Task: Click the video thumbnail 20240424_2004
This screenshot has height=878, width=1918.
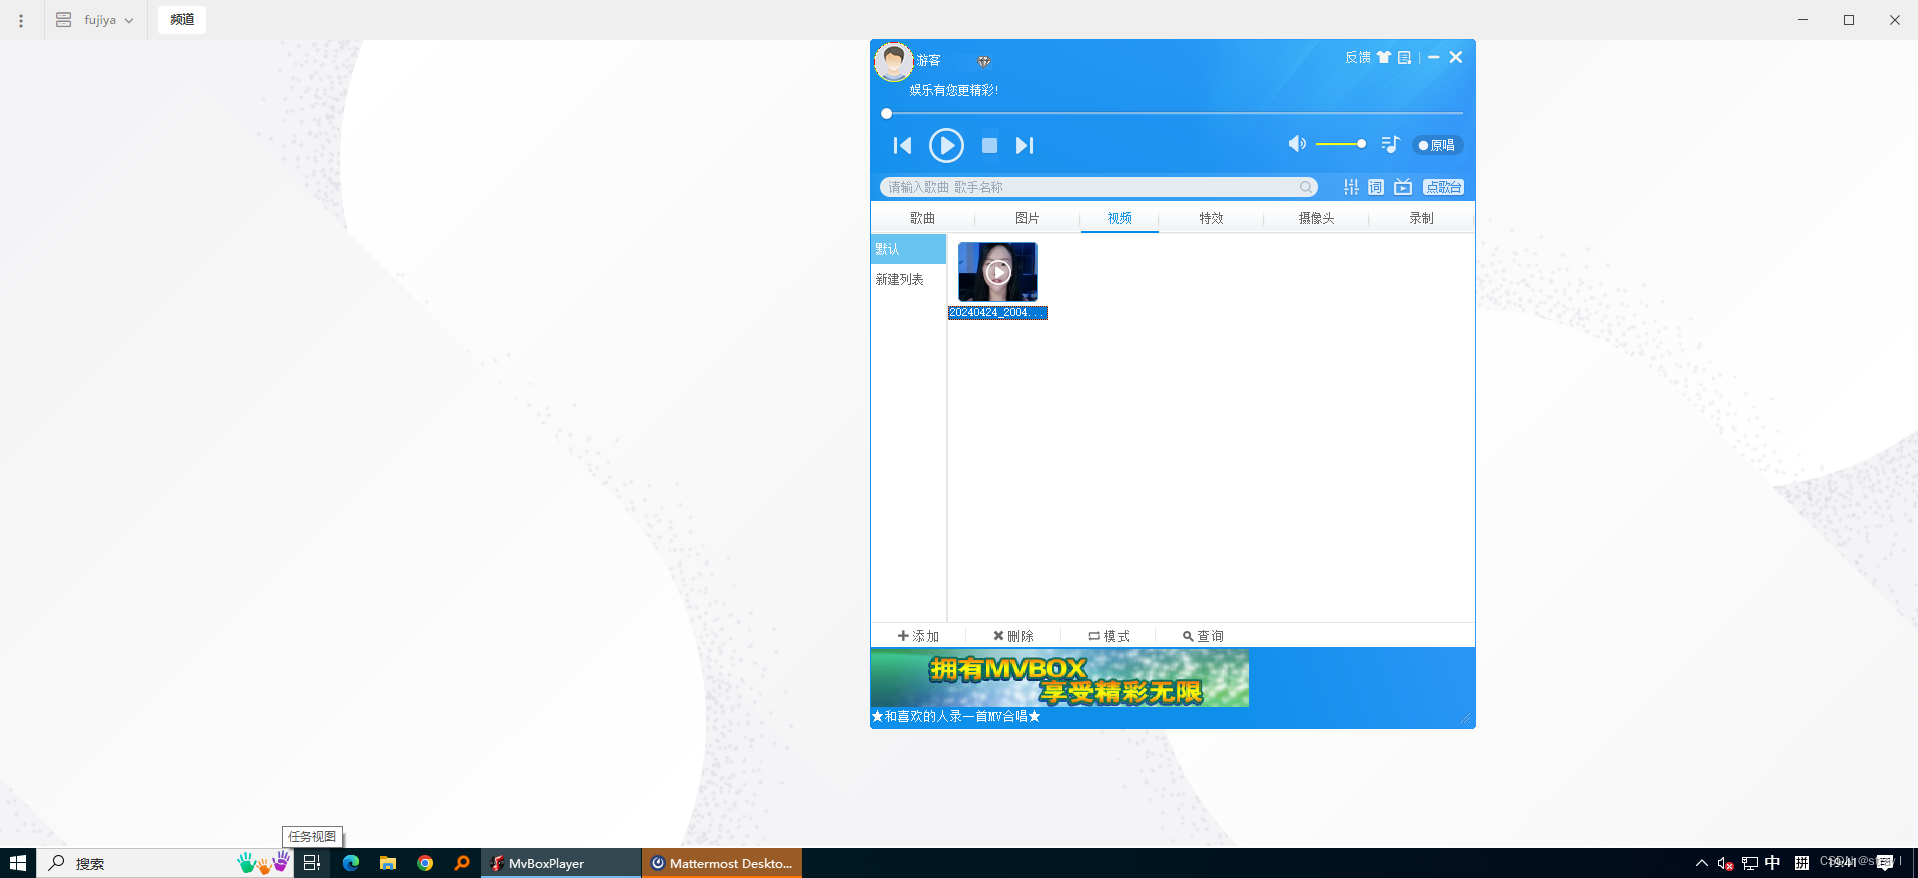Action: point(998,272)
